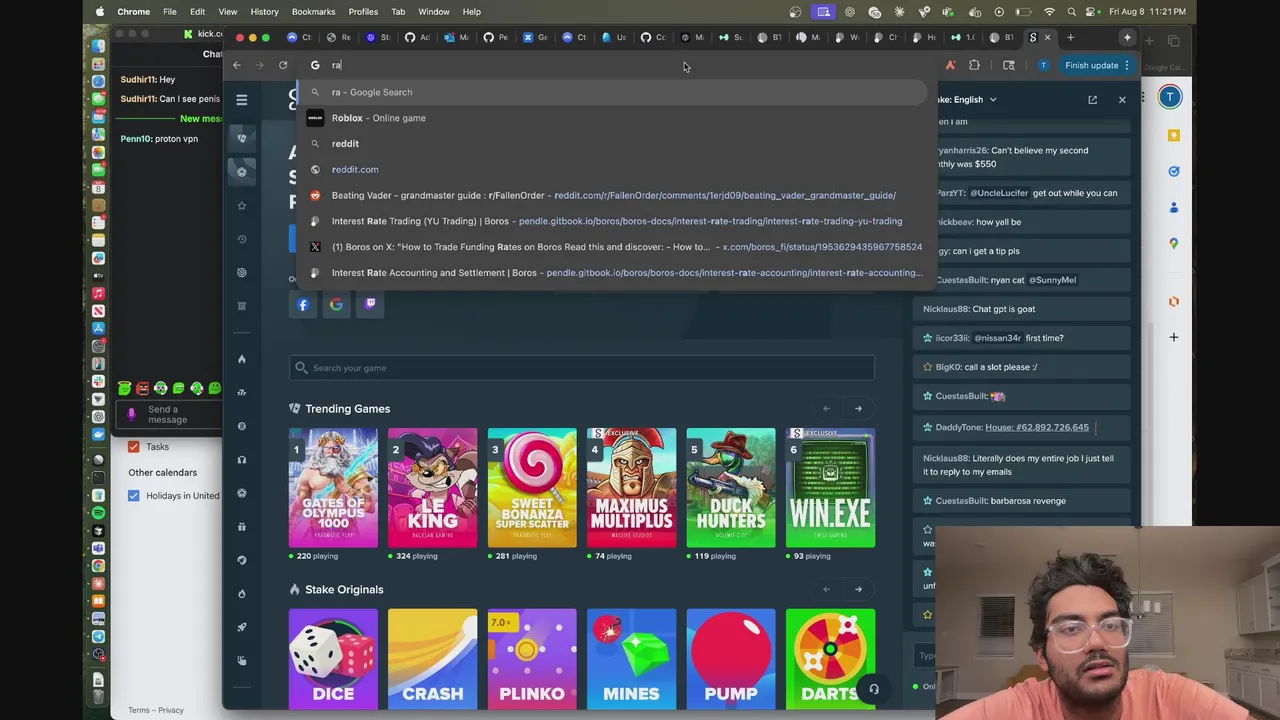1280x720 pixels.
Task: Open the Plinko originals game tile
Action: (x=532, y=659)
